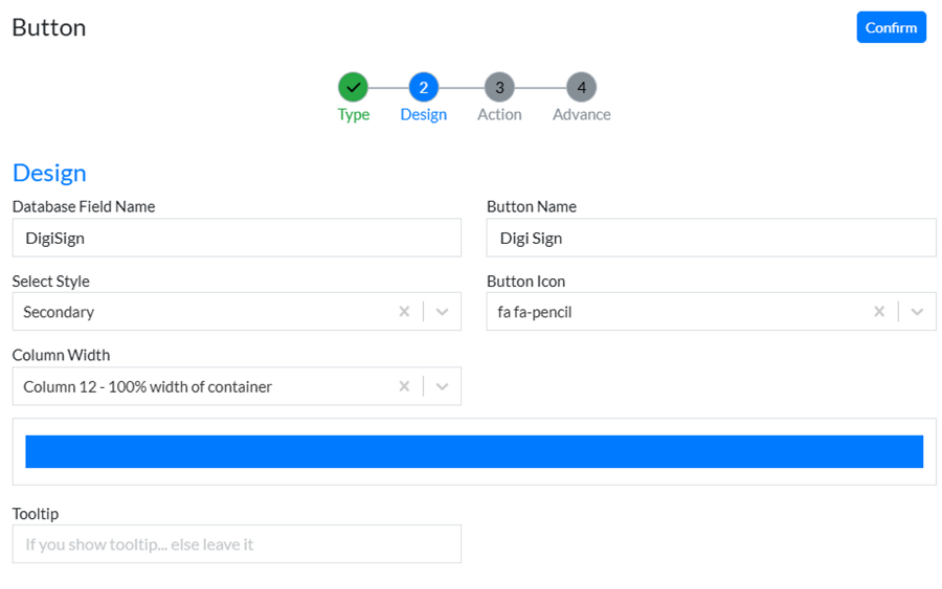Expand the Column Width dropdown arrow
The width and height of the screenshot is (942, 589).
tap(442, 387)
